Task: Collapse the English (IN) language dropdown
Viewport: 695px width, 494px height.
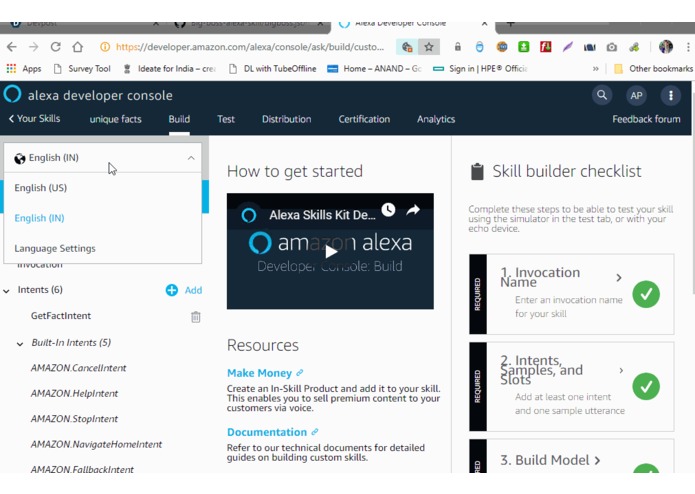Action: [191, 158]
